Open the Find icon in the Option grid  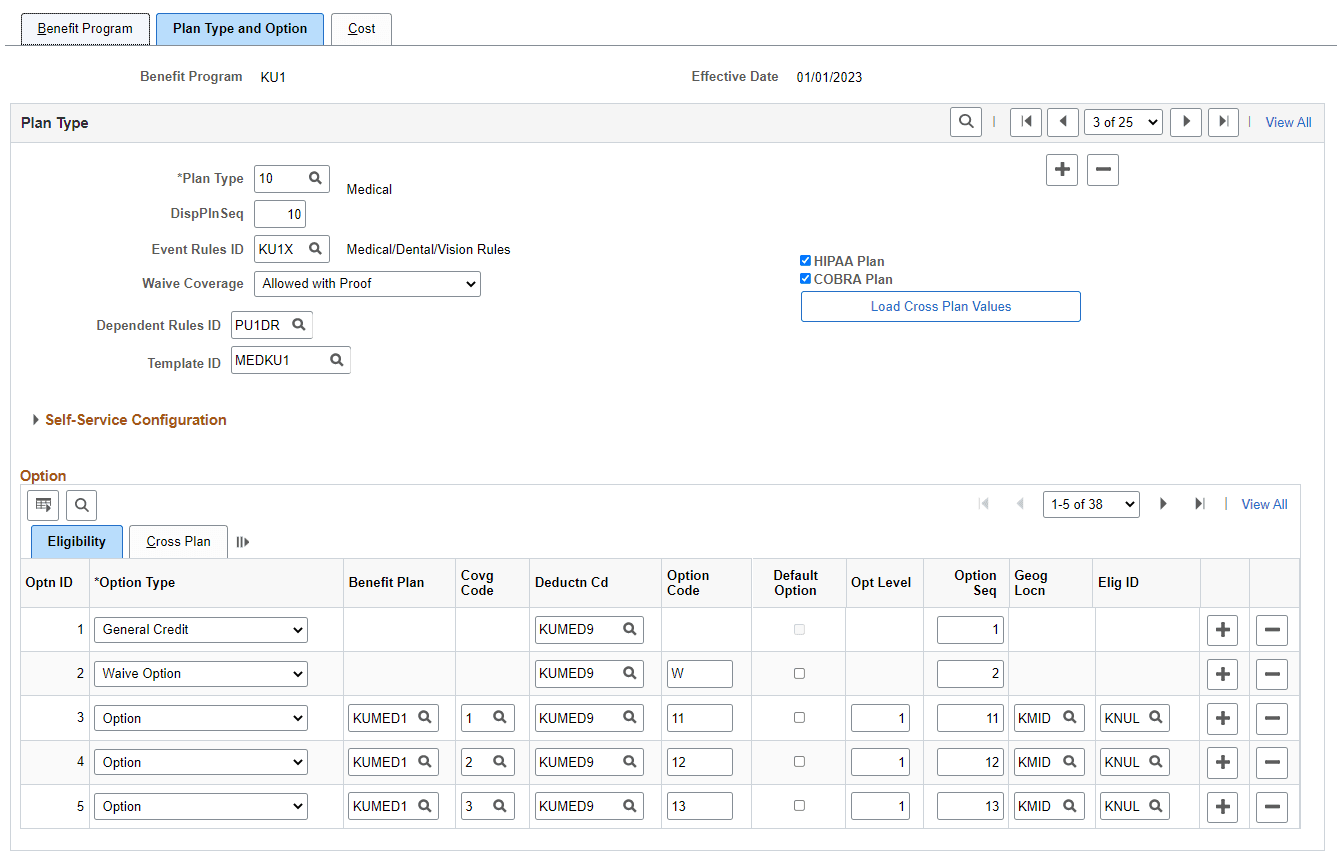coord(80,505)
